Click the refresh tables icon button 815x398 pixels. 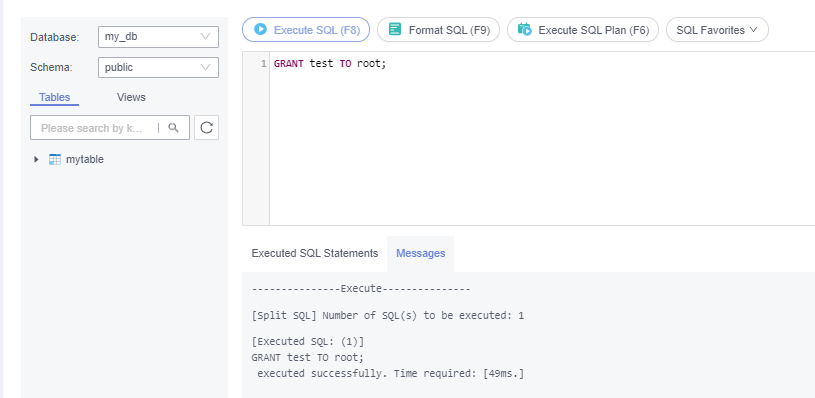click(206, 128)
